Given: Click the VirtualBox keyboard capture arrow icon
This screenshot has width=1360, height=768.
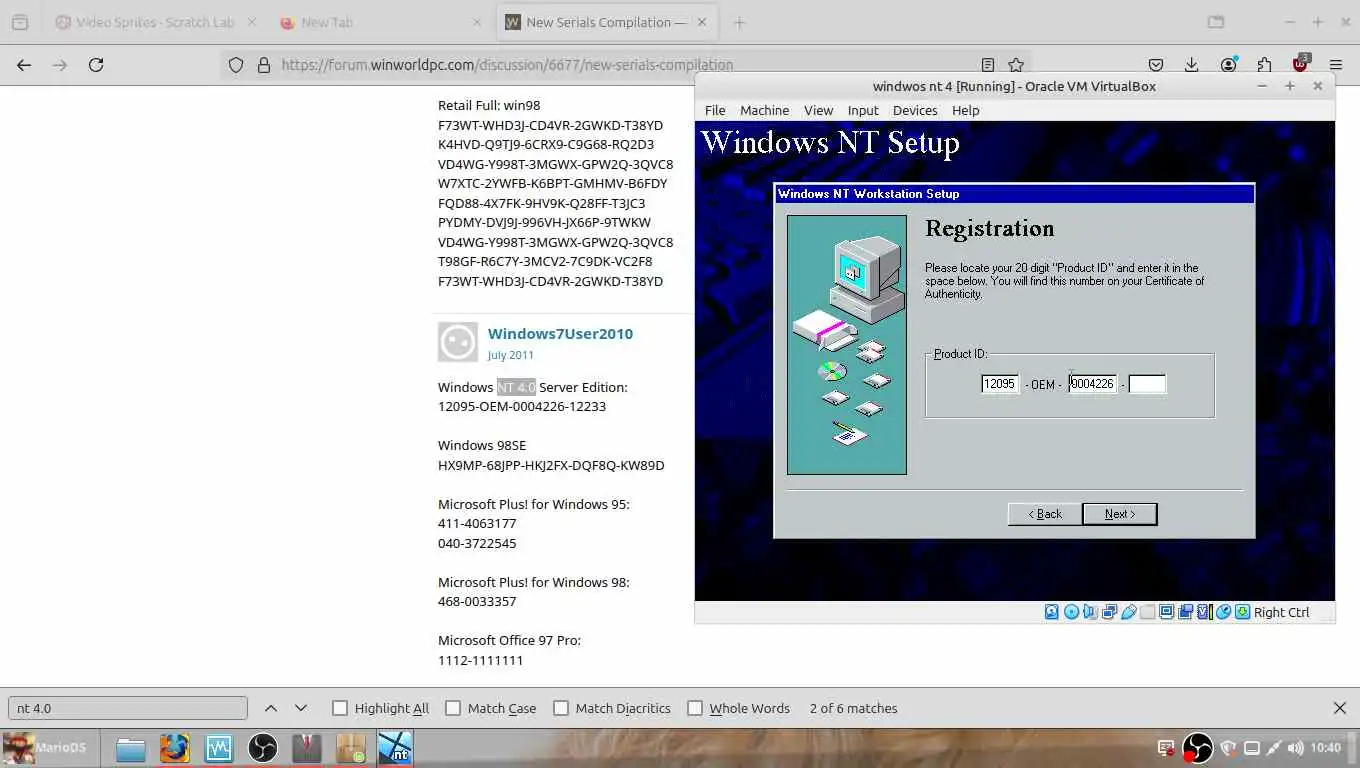Looking at the screenshot, I should point(1242,612).
